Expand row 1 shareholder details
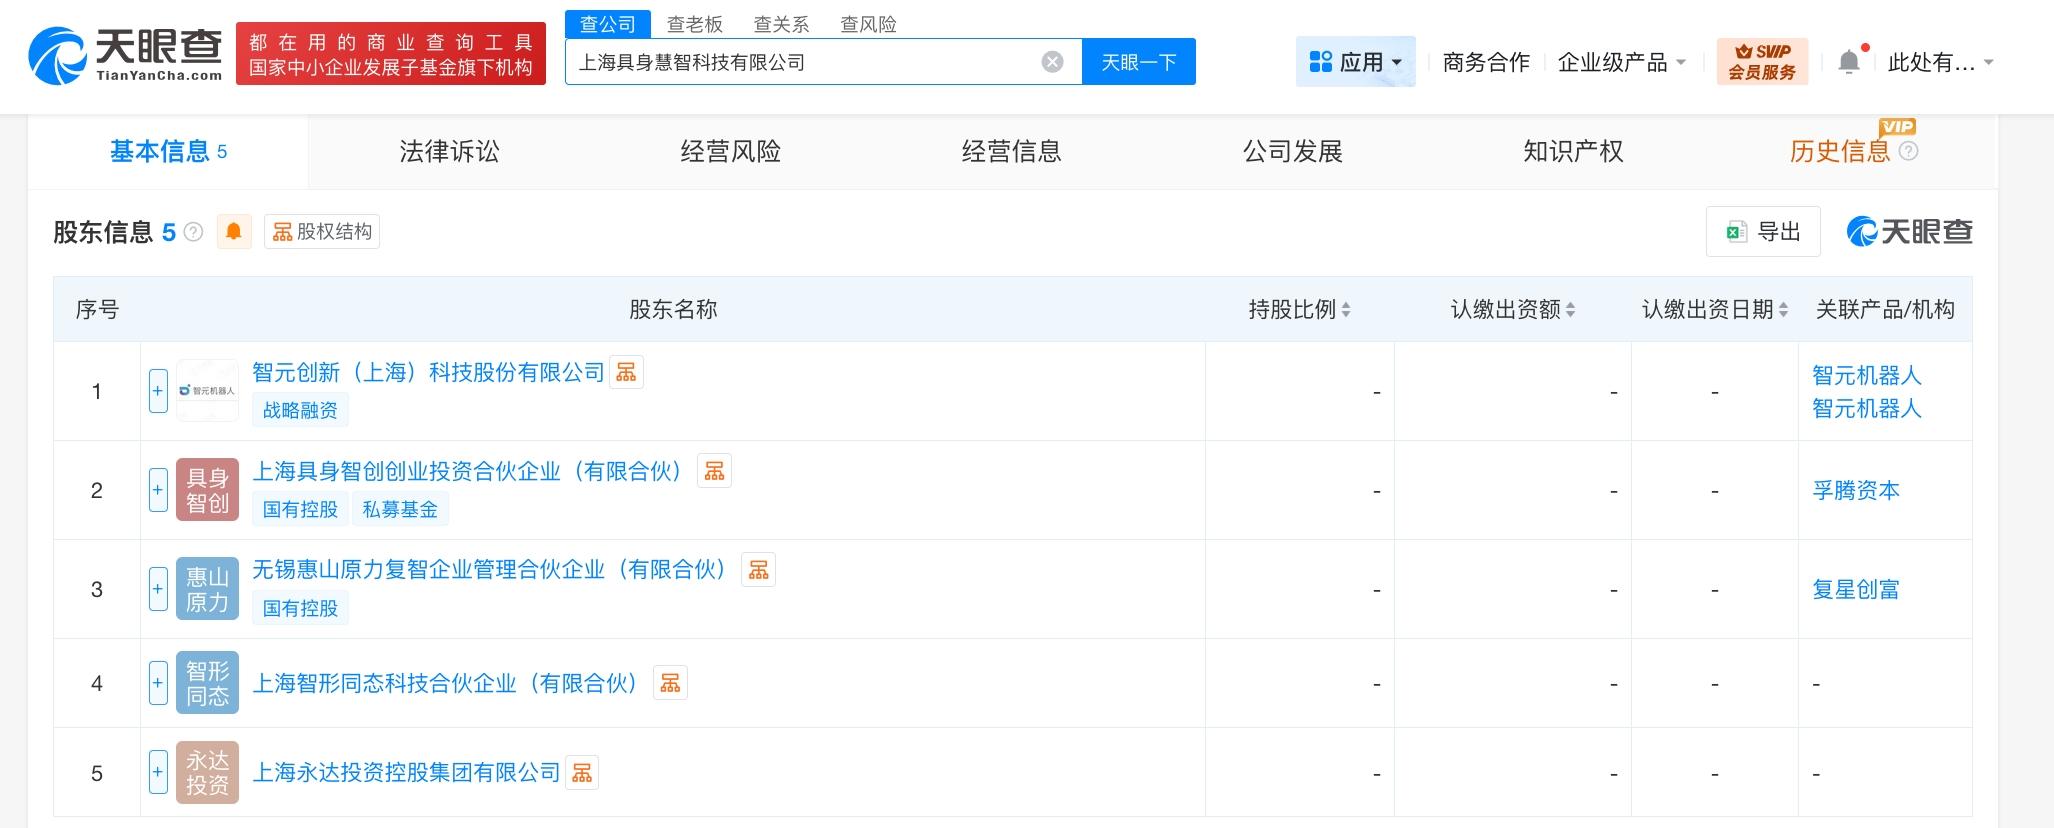Image resolution: width=2054 pixels, height=828 pixels. point(158,391)
